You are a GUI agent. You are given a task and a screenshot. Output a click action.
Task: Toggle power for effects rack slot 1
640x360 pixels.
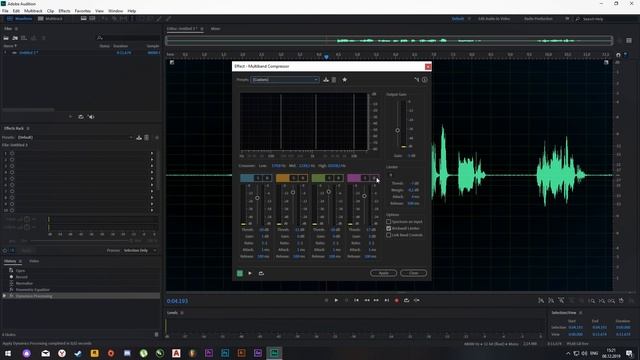pyautogui.click(x=12, y=153)
